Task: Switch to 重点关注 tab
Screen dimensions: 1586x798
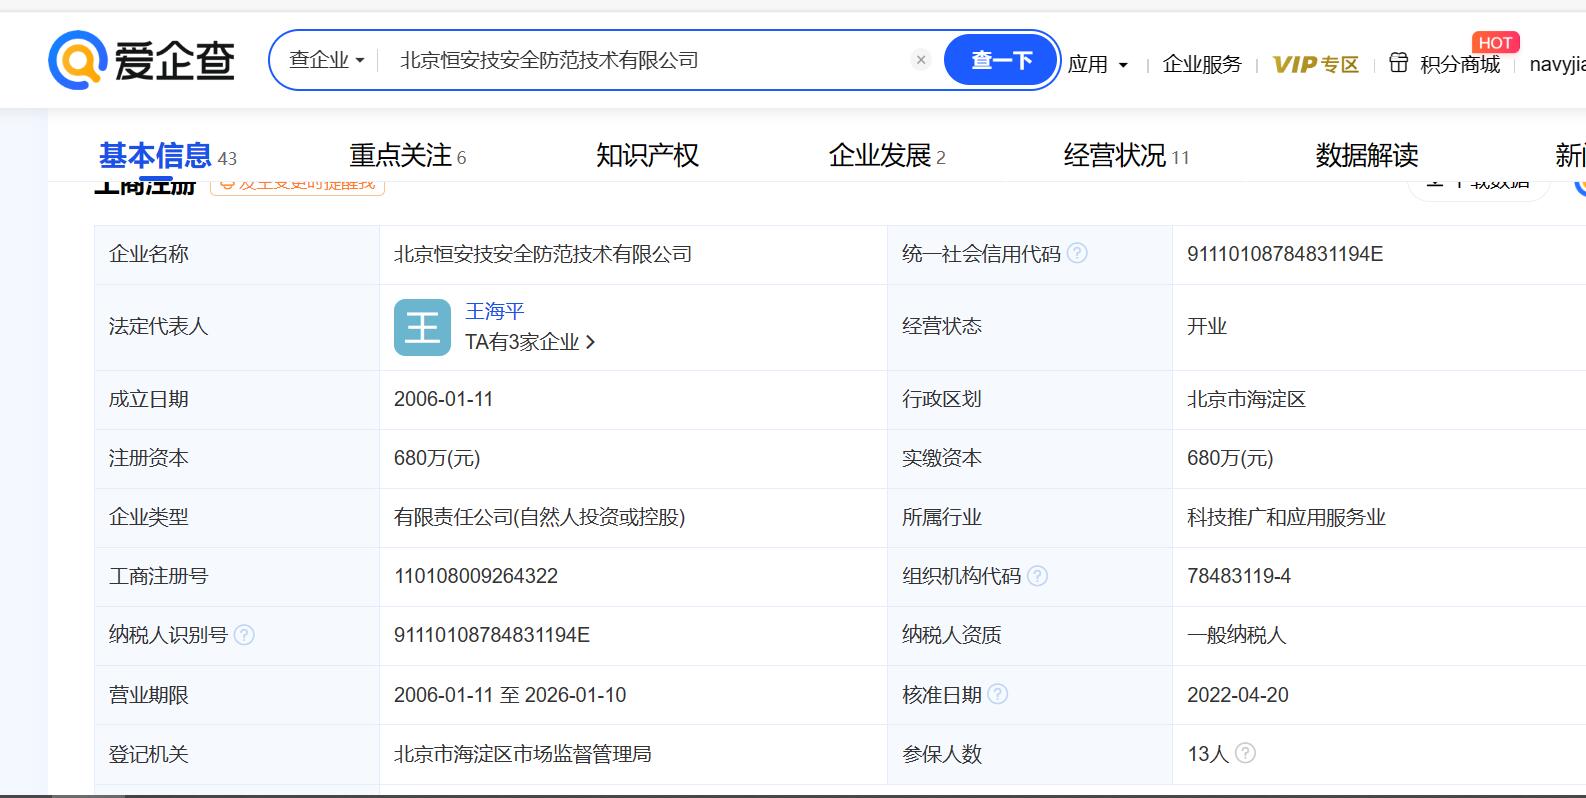Action: tap(408, 156)
